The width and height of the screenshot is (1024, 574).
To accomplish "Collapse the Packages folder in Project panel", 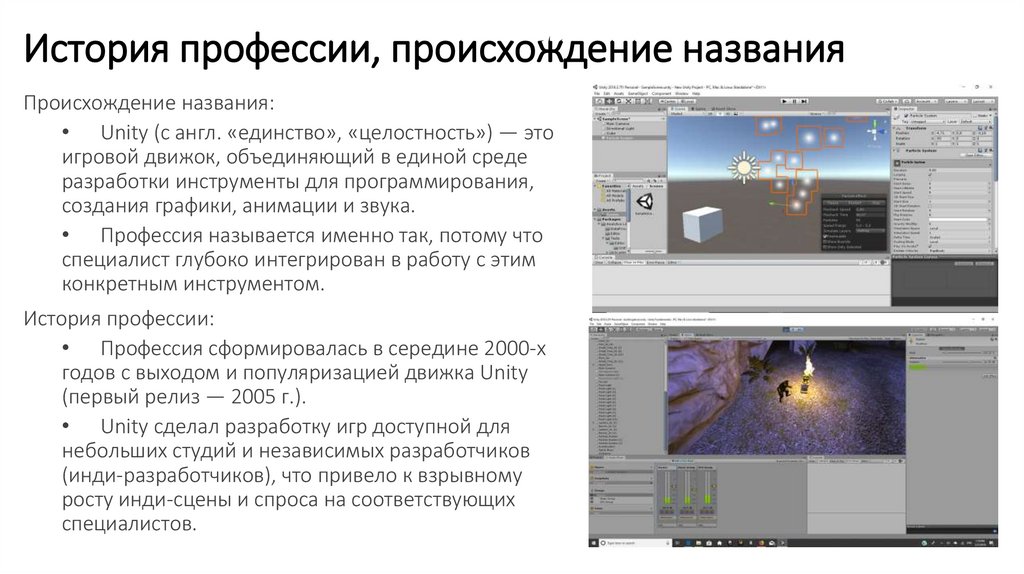I will pos(595,219).
